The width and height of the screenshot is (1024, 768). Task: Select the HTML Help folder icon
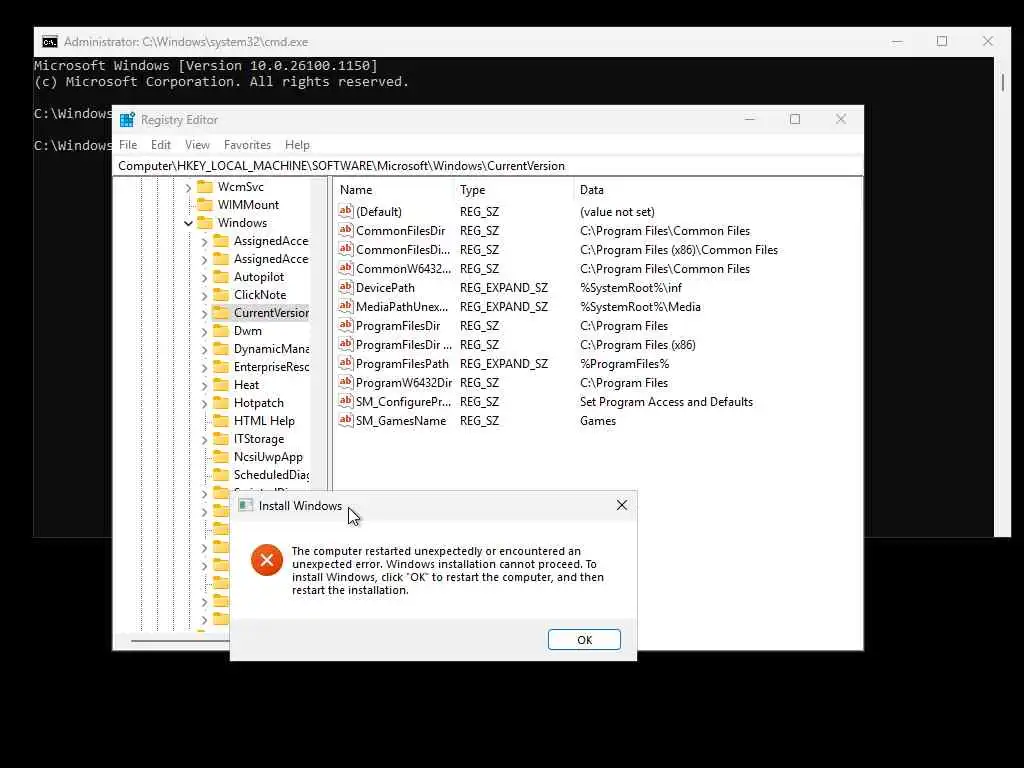pyautogui.click(x=221, y=421)
